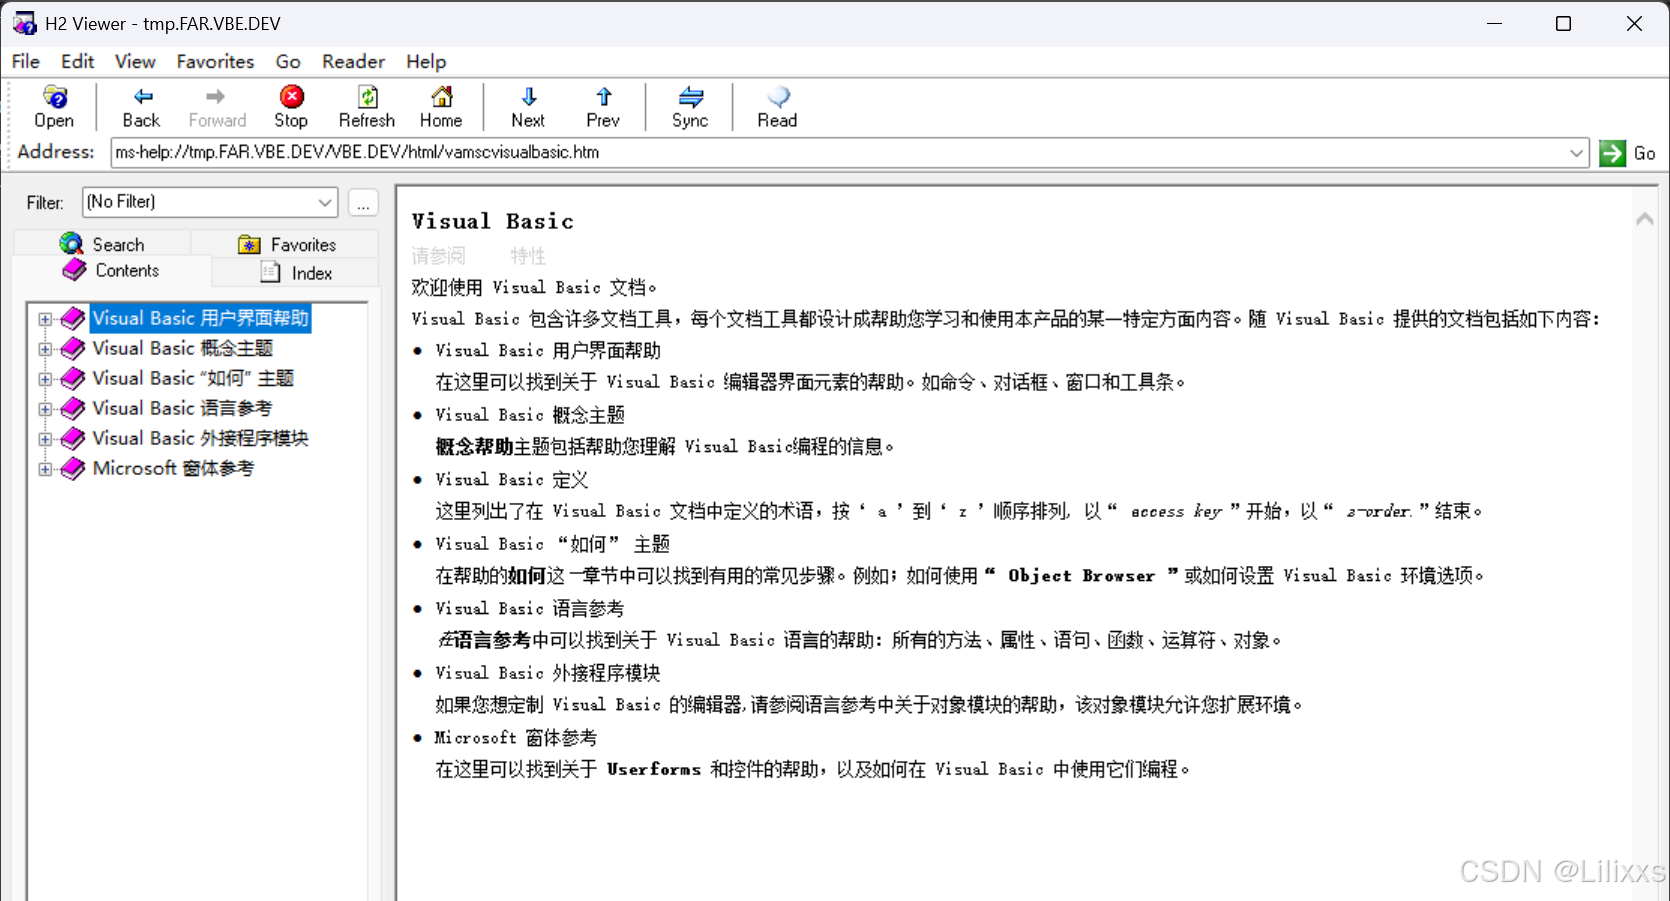
Task: Open the Address bar history dropdown
Action: tap(1576, 153)
